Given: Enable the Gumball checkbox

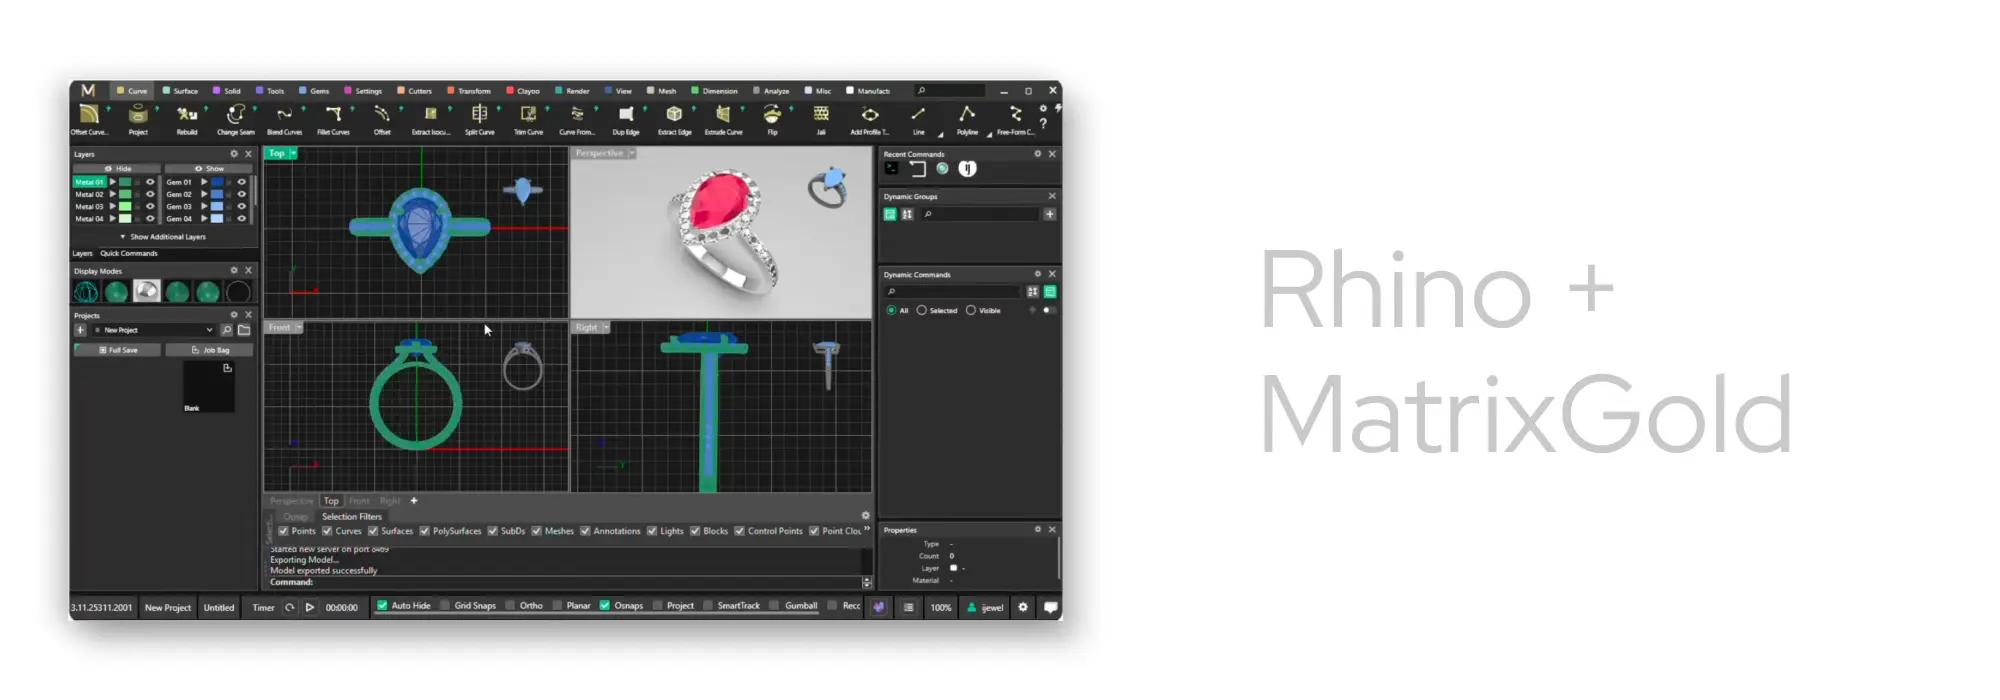Looking at the screenshot, I should 775,605.
